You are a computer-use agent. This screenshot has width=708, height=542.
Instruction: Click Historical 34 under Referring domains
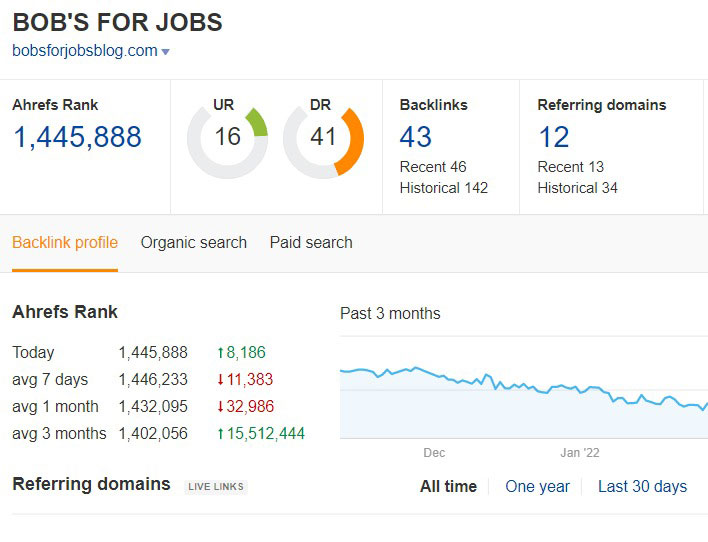click(577, 187)
